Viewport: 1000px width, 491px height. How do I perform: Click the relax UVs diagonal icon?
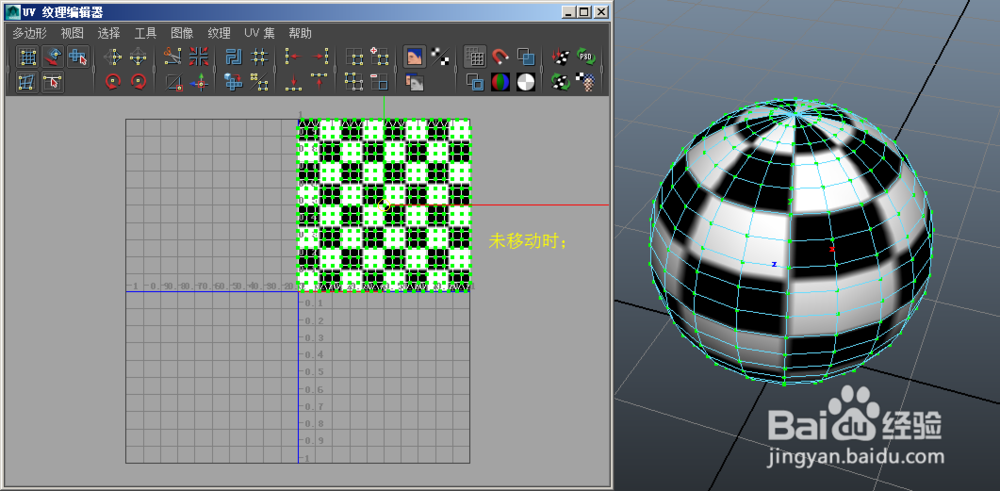(259, 81)
